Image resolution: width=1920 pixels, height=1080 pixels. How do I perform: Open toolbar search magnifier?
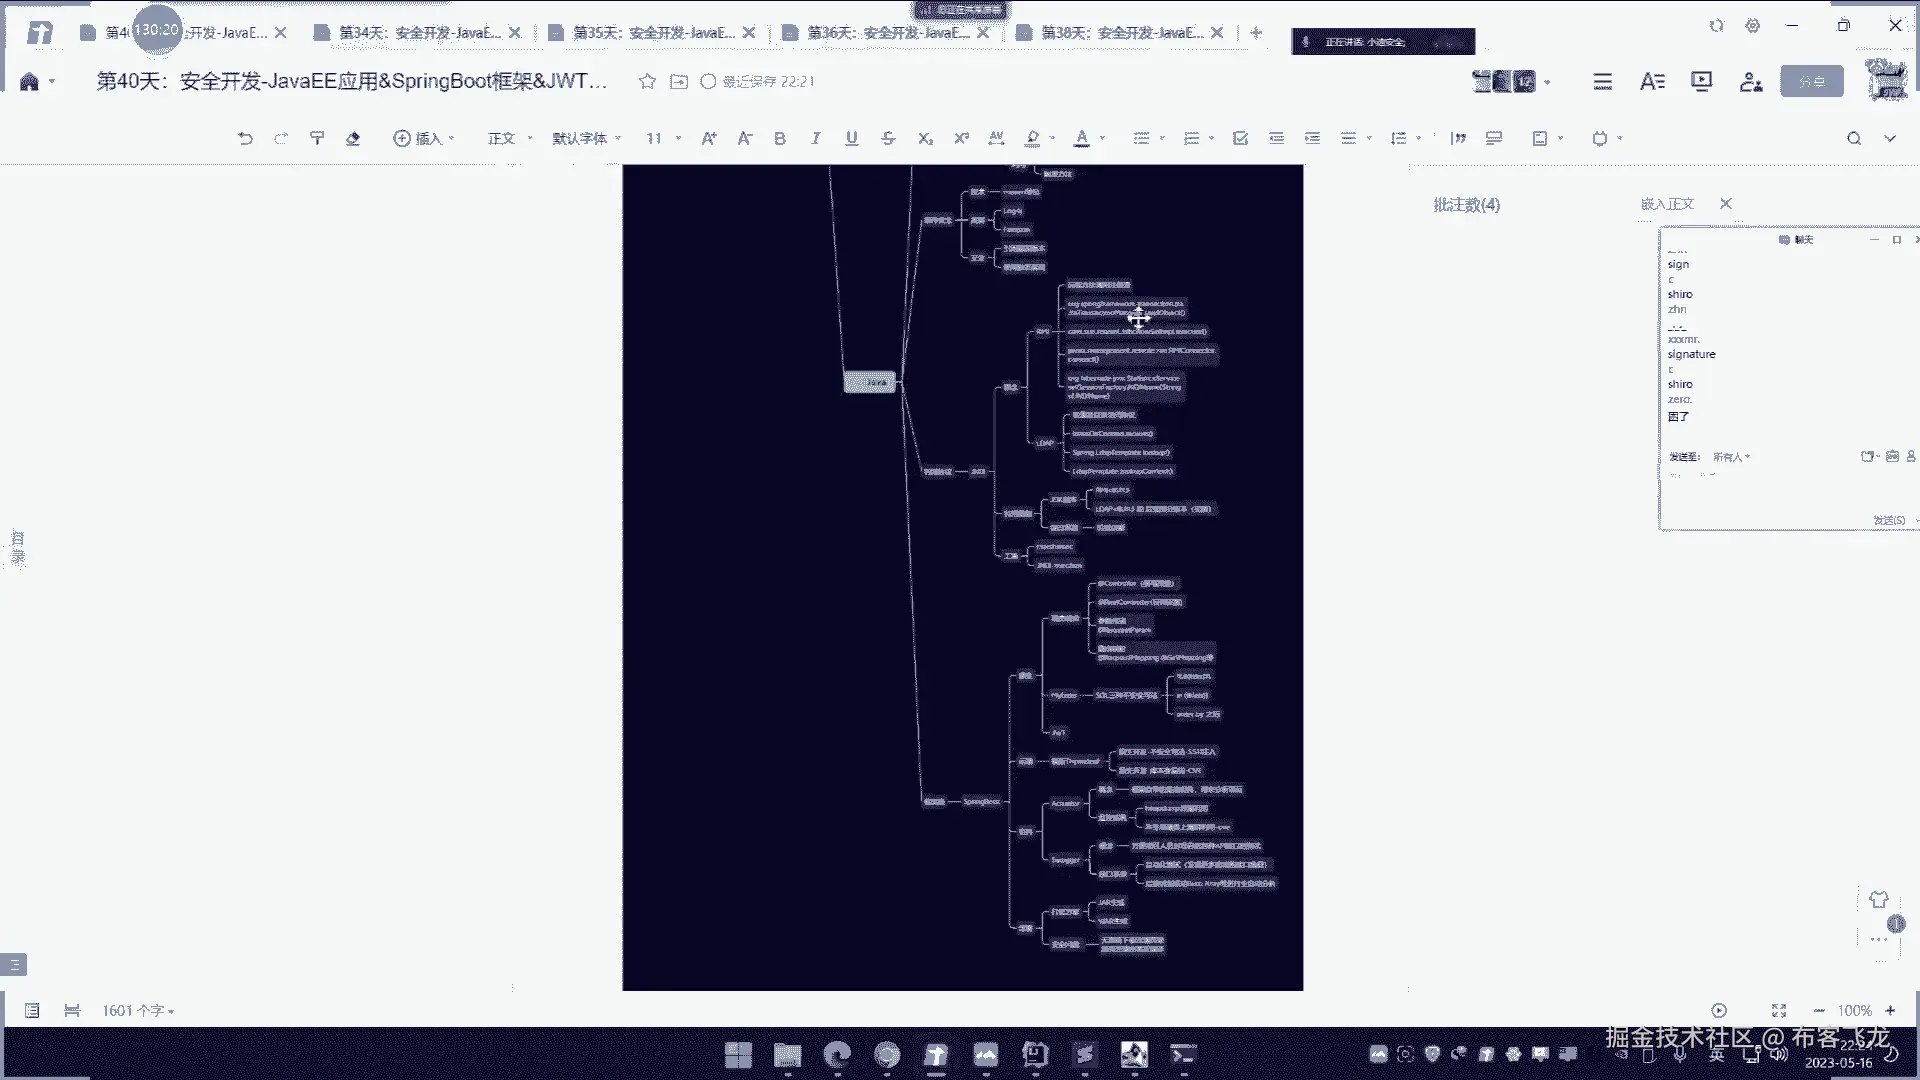point(1854,139)
